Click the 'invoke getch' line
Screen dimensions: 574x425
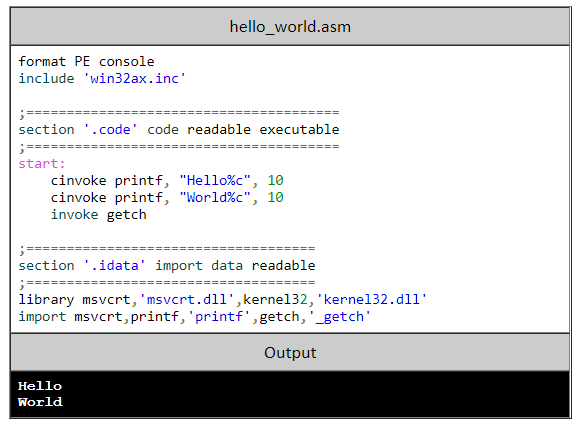[98, 215]
